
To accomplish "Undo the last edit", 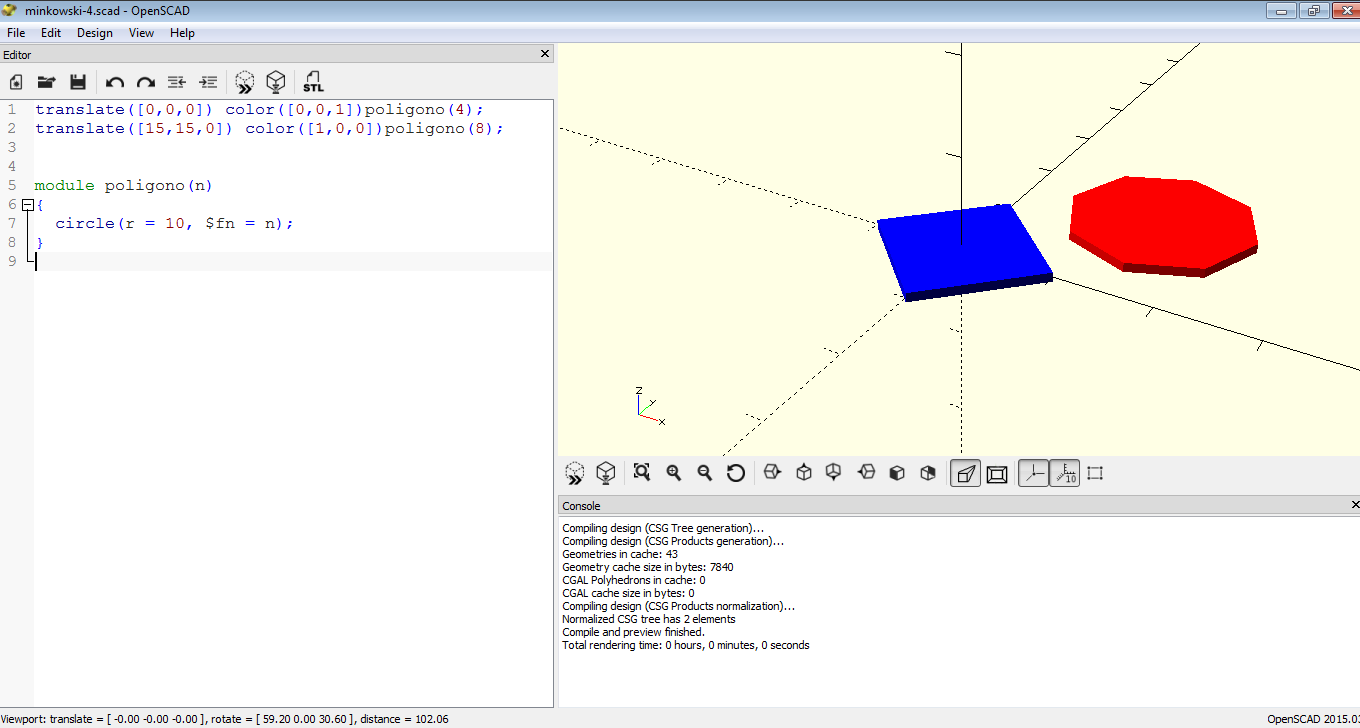I will (115, 82).
